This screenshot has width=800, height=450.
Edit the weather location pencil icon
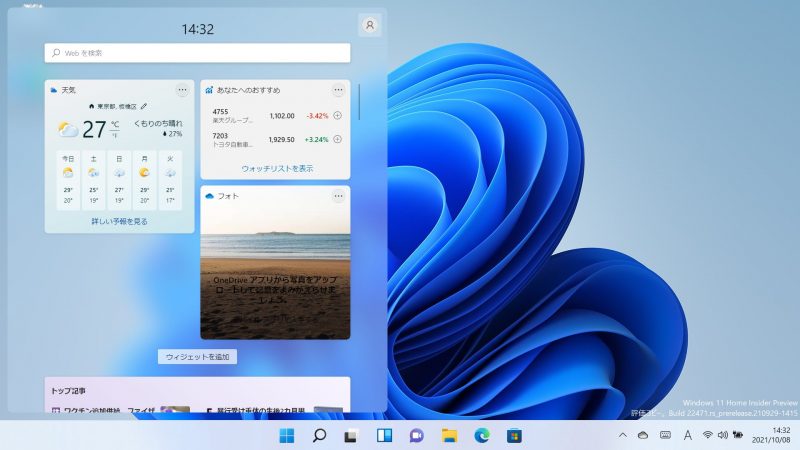coord(144,107)
